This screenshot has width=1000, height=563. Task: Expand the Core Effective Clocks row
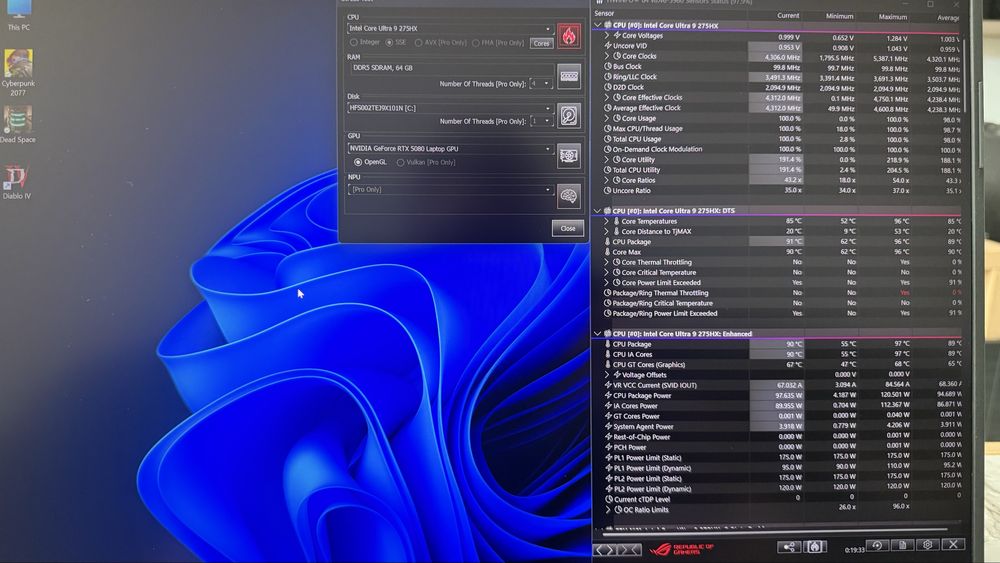[607, 98]
